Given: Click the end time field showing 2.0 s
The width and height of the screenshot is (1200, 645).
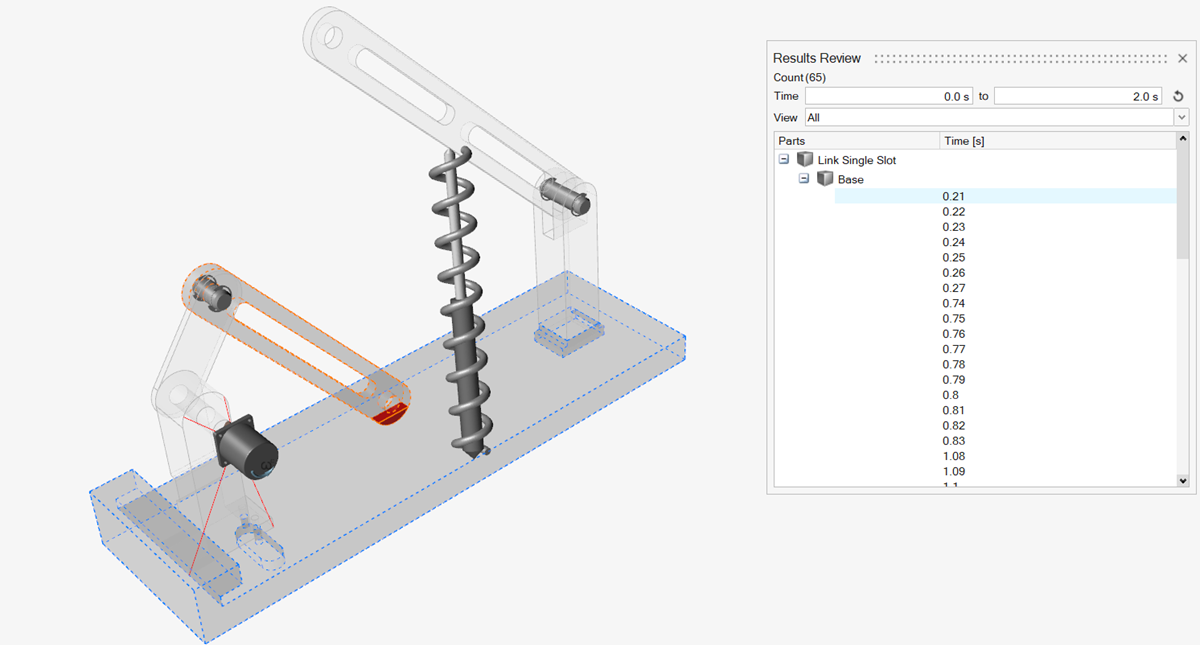Looking at the screenshot, I should (1078, 97).
